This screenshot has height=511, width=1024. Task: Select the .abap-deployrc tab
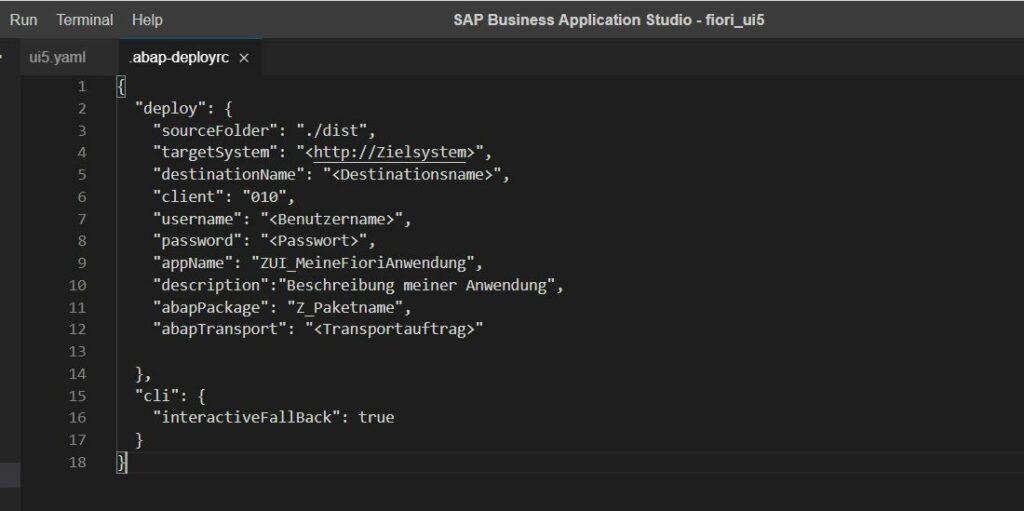(x=179, y=58)
